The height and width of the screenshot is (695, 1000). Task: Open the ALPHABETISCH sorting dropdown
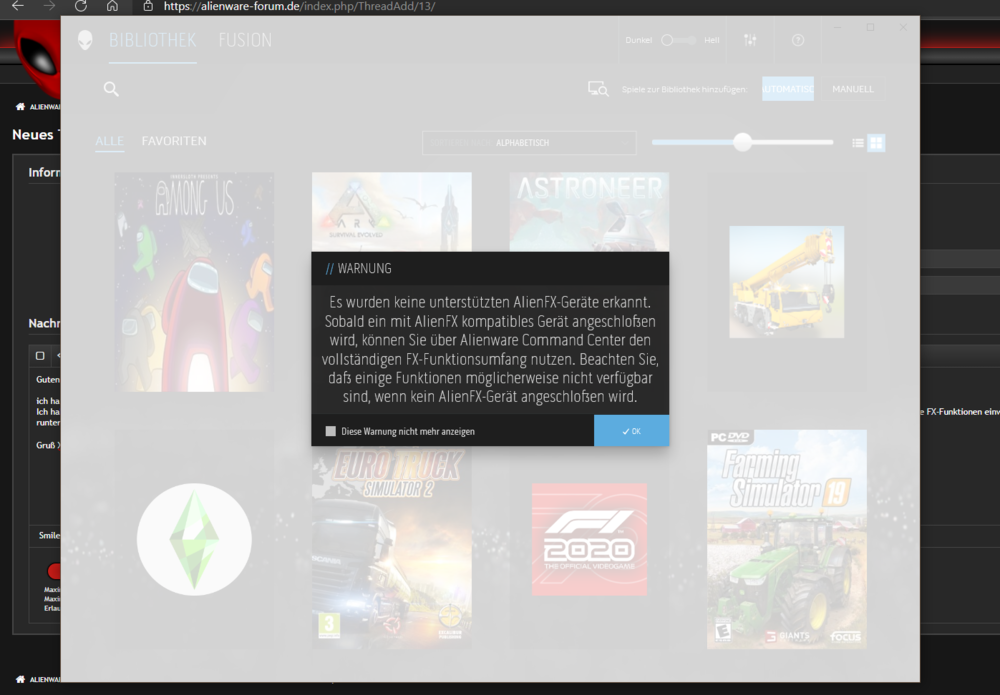pyautogui.click(x=527, y=143)
